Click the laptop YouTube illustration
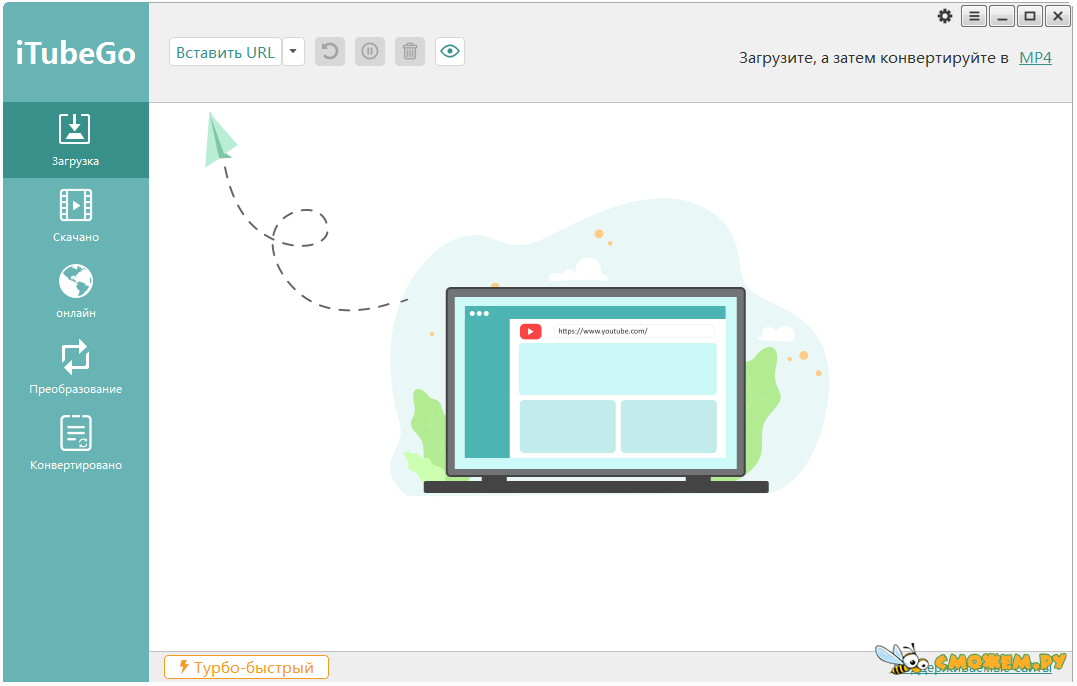This screenshot has width=1077, height=686. tap(596, 390)
